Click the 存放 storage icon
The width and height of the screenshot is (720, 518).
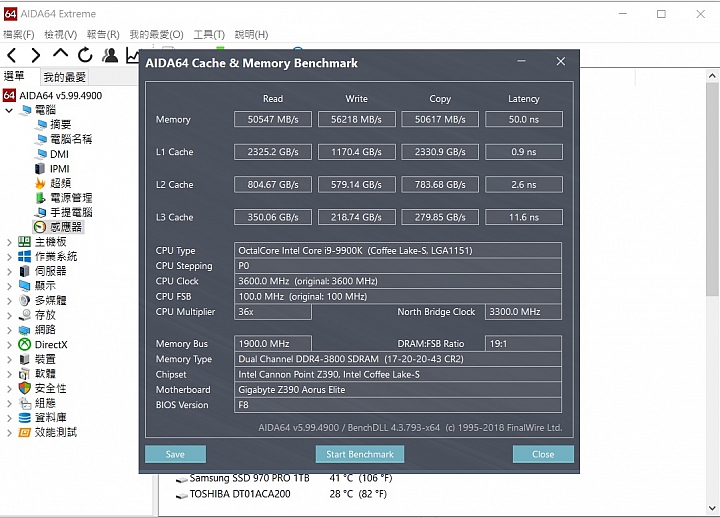click(x=24, y=315)
